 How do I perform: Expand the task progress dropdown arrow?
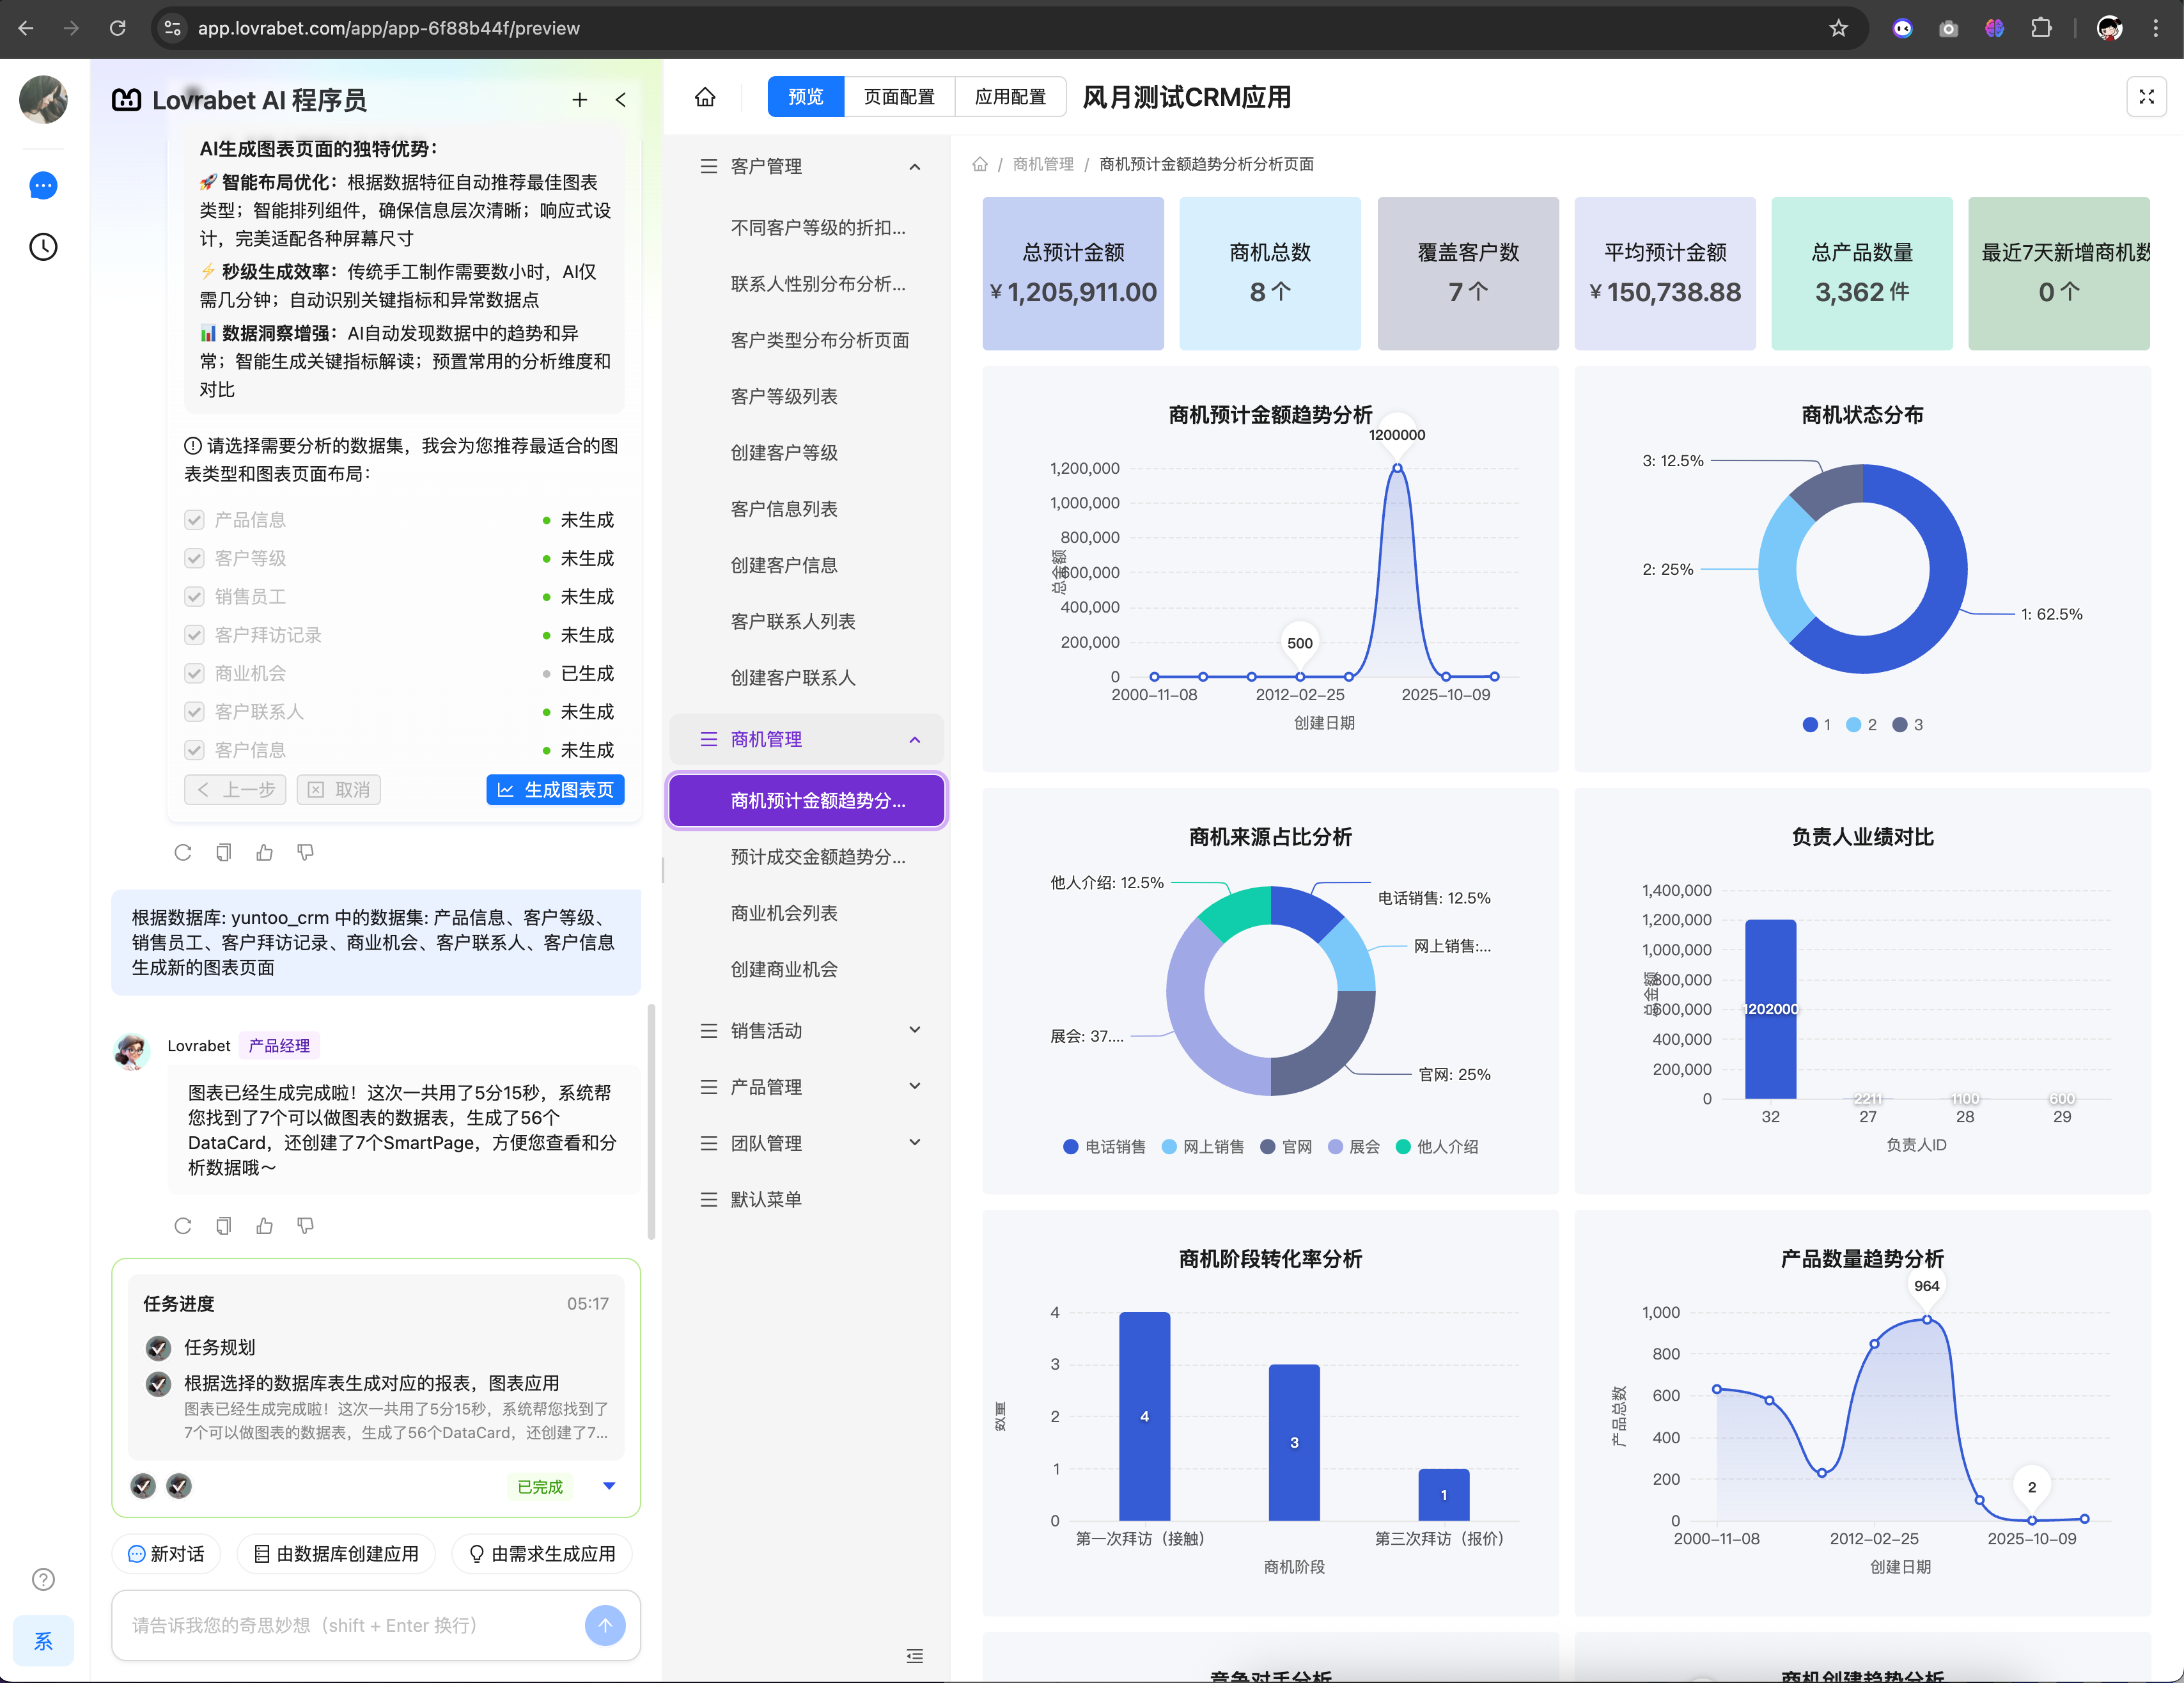pos(609,1486)
